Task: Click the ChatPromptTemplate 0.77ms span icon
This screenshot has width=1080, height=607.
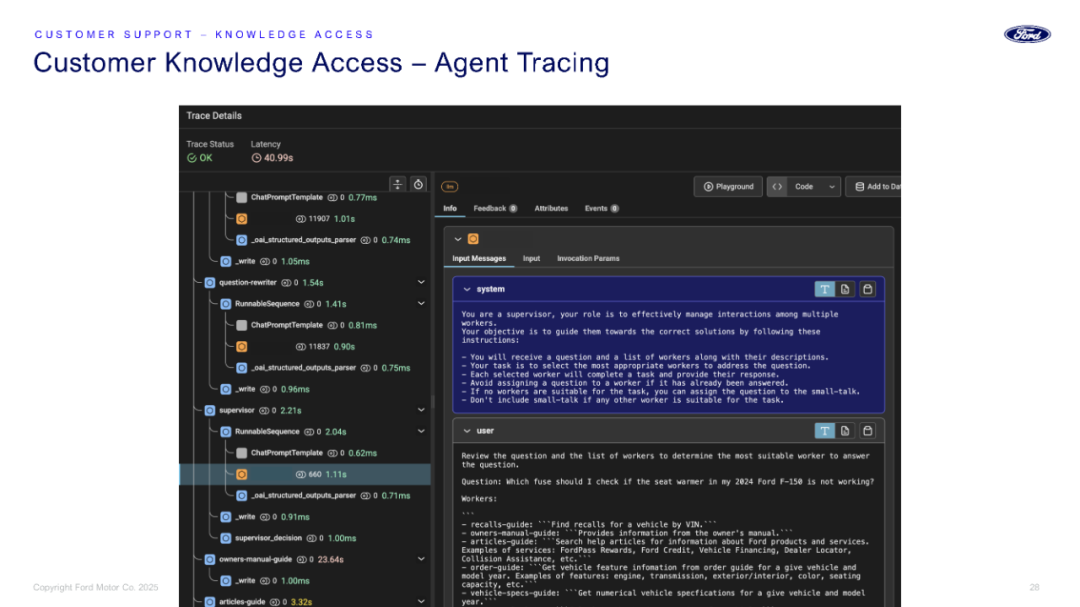Action: point(242,198)
